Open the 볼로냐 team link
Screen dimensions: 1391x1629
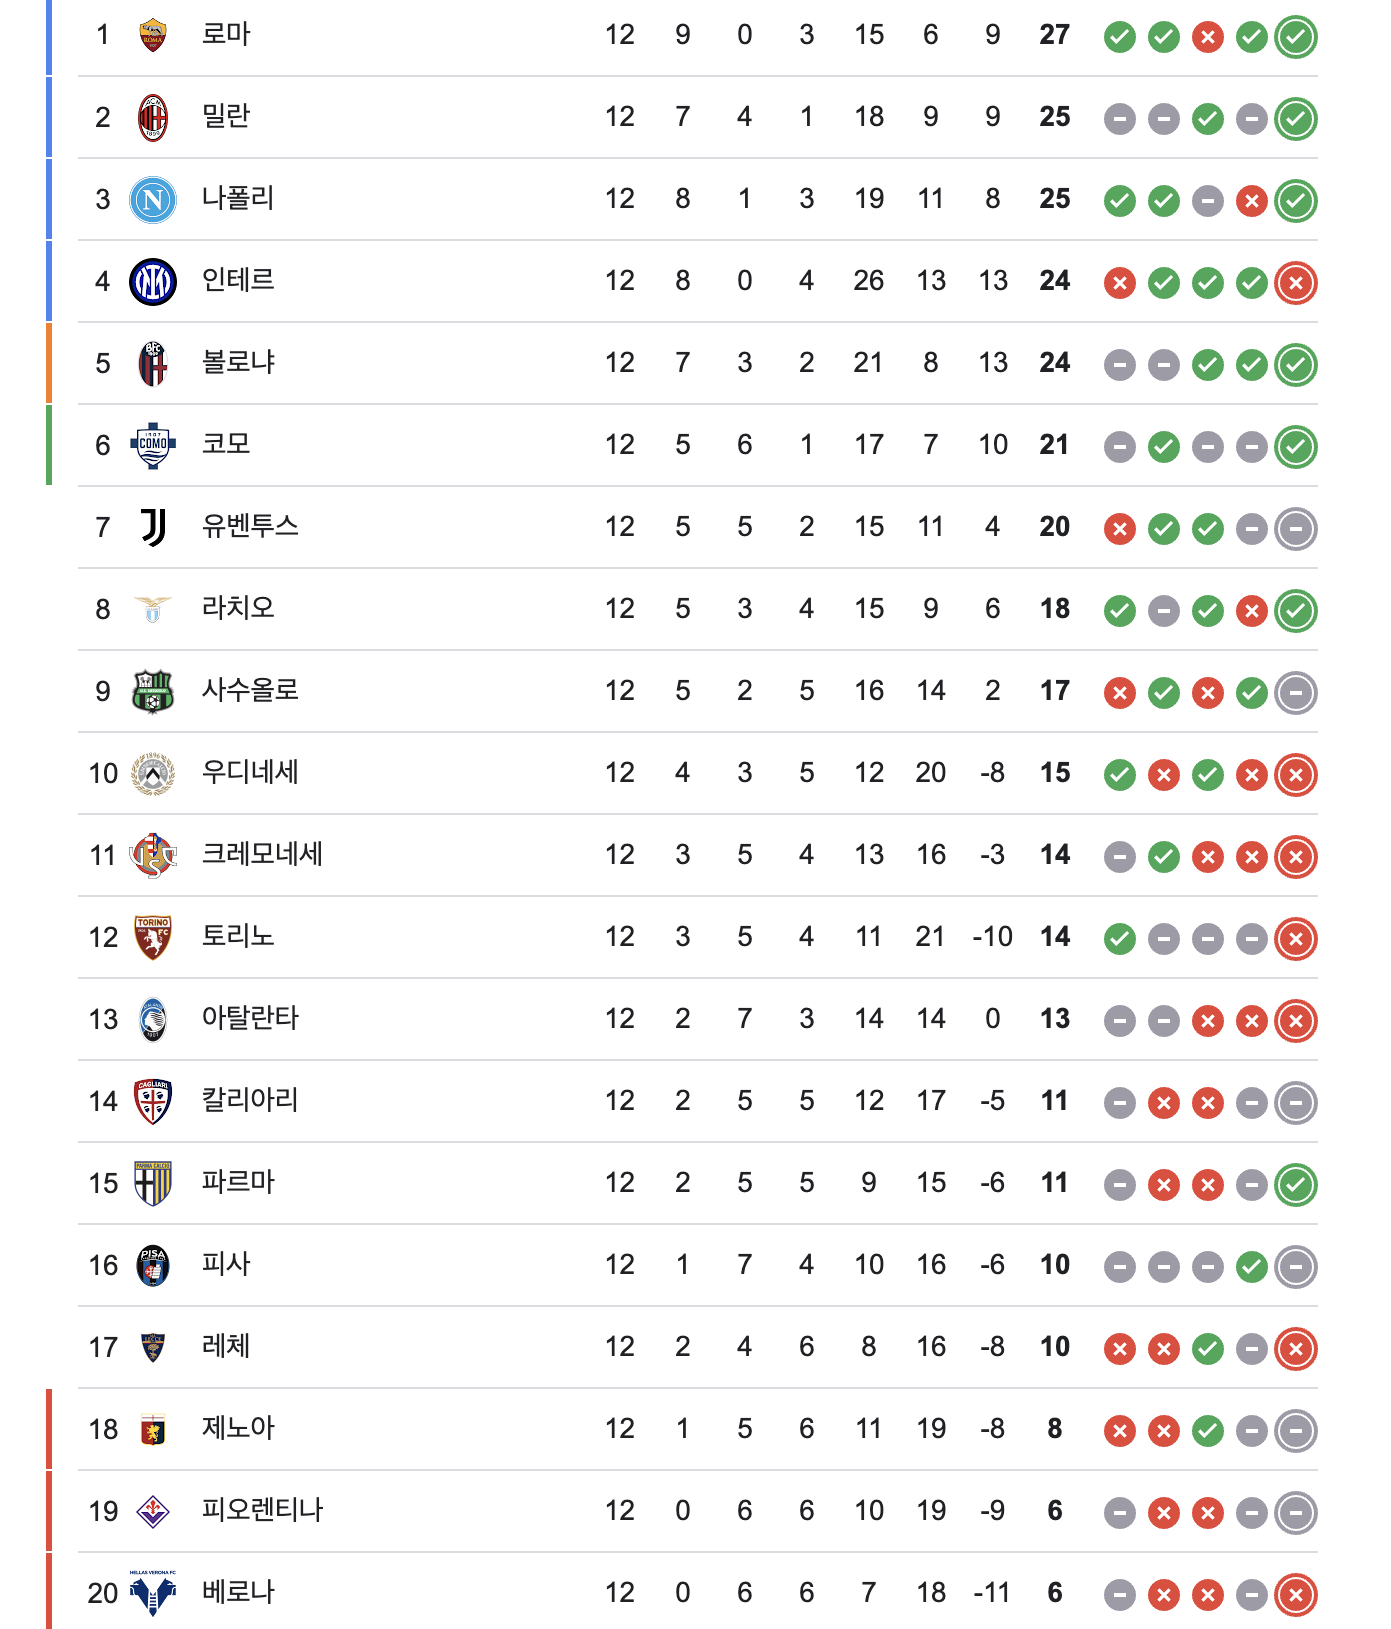tap(238, 362)
